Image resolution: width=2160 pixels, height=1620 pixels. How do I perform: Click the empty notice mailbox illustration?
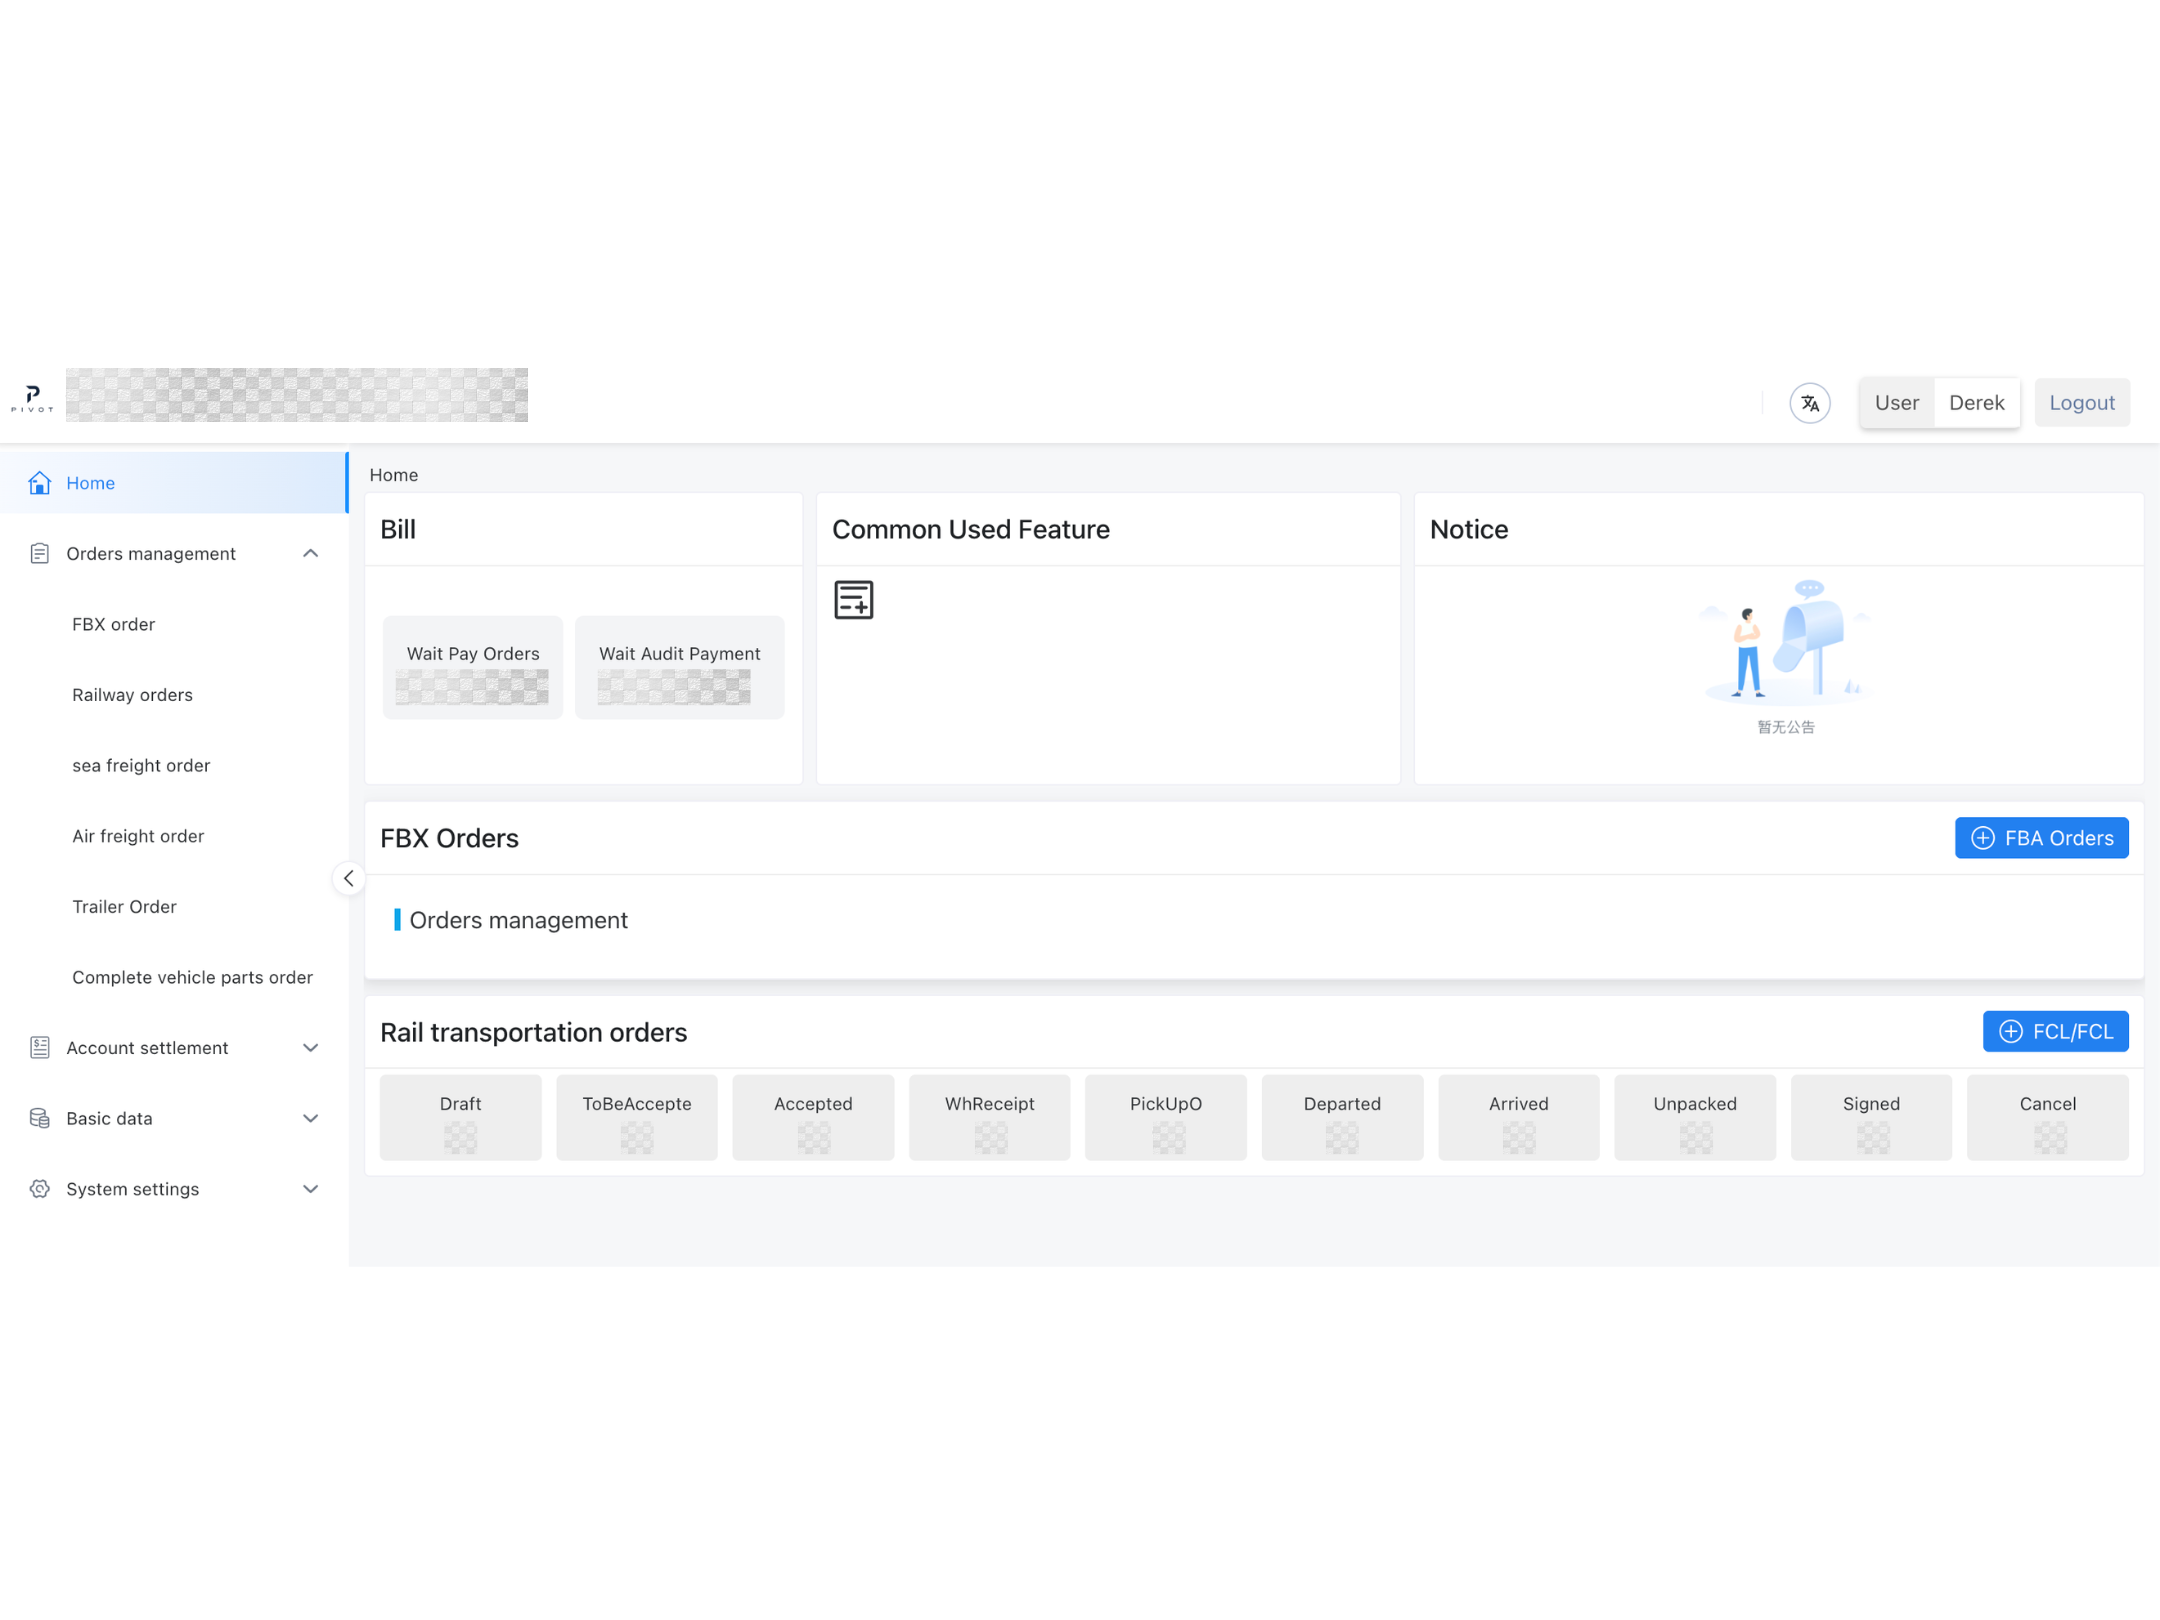(1786, 641)
